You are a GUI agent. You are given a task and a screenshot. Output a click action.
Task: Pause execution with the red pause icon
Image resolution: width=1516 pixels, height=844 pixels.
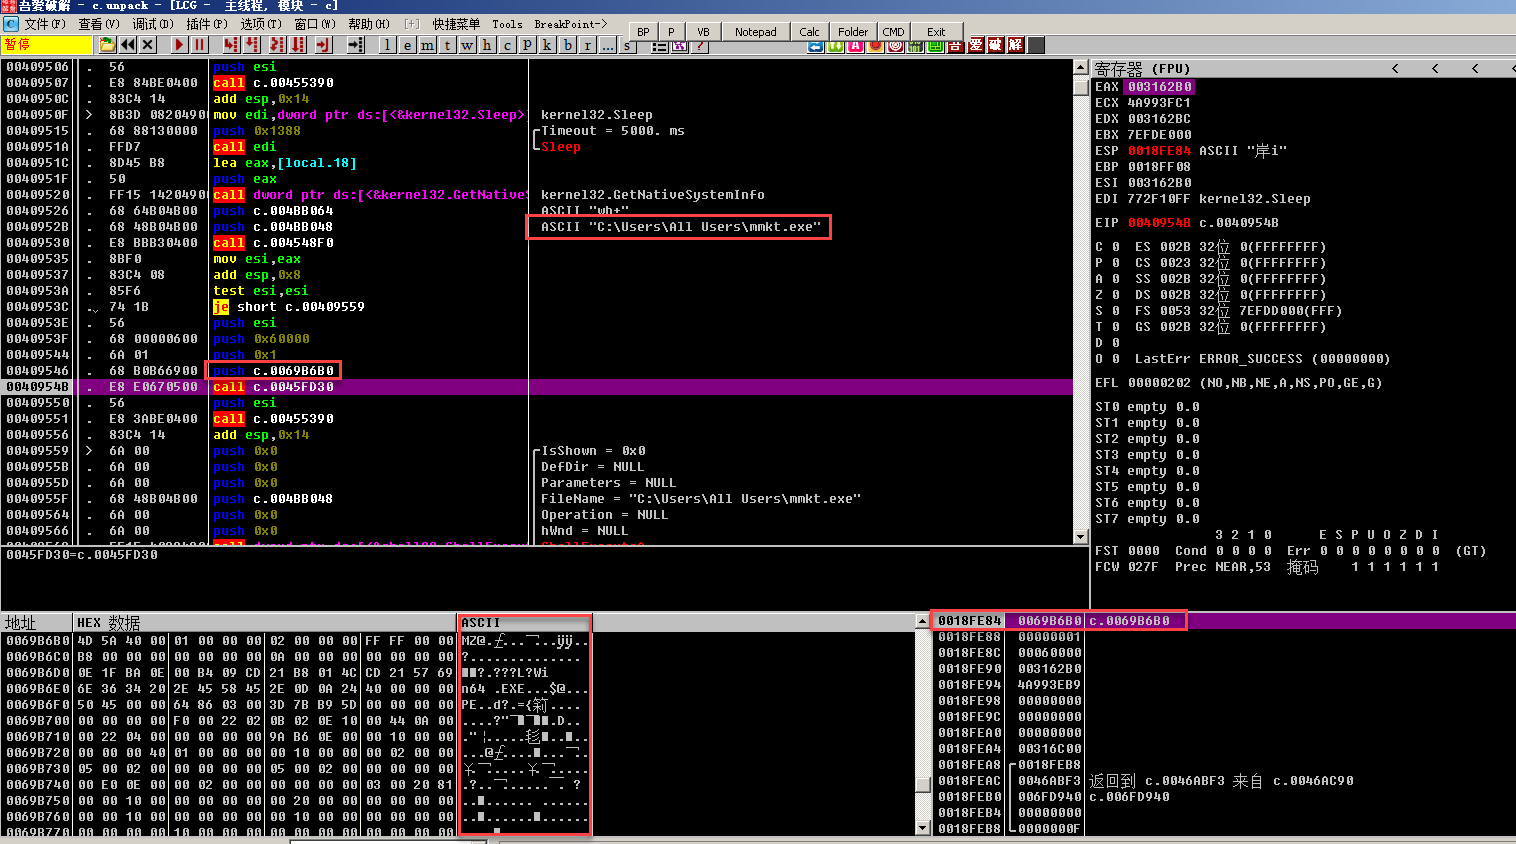pos(200,45)
